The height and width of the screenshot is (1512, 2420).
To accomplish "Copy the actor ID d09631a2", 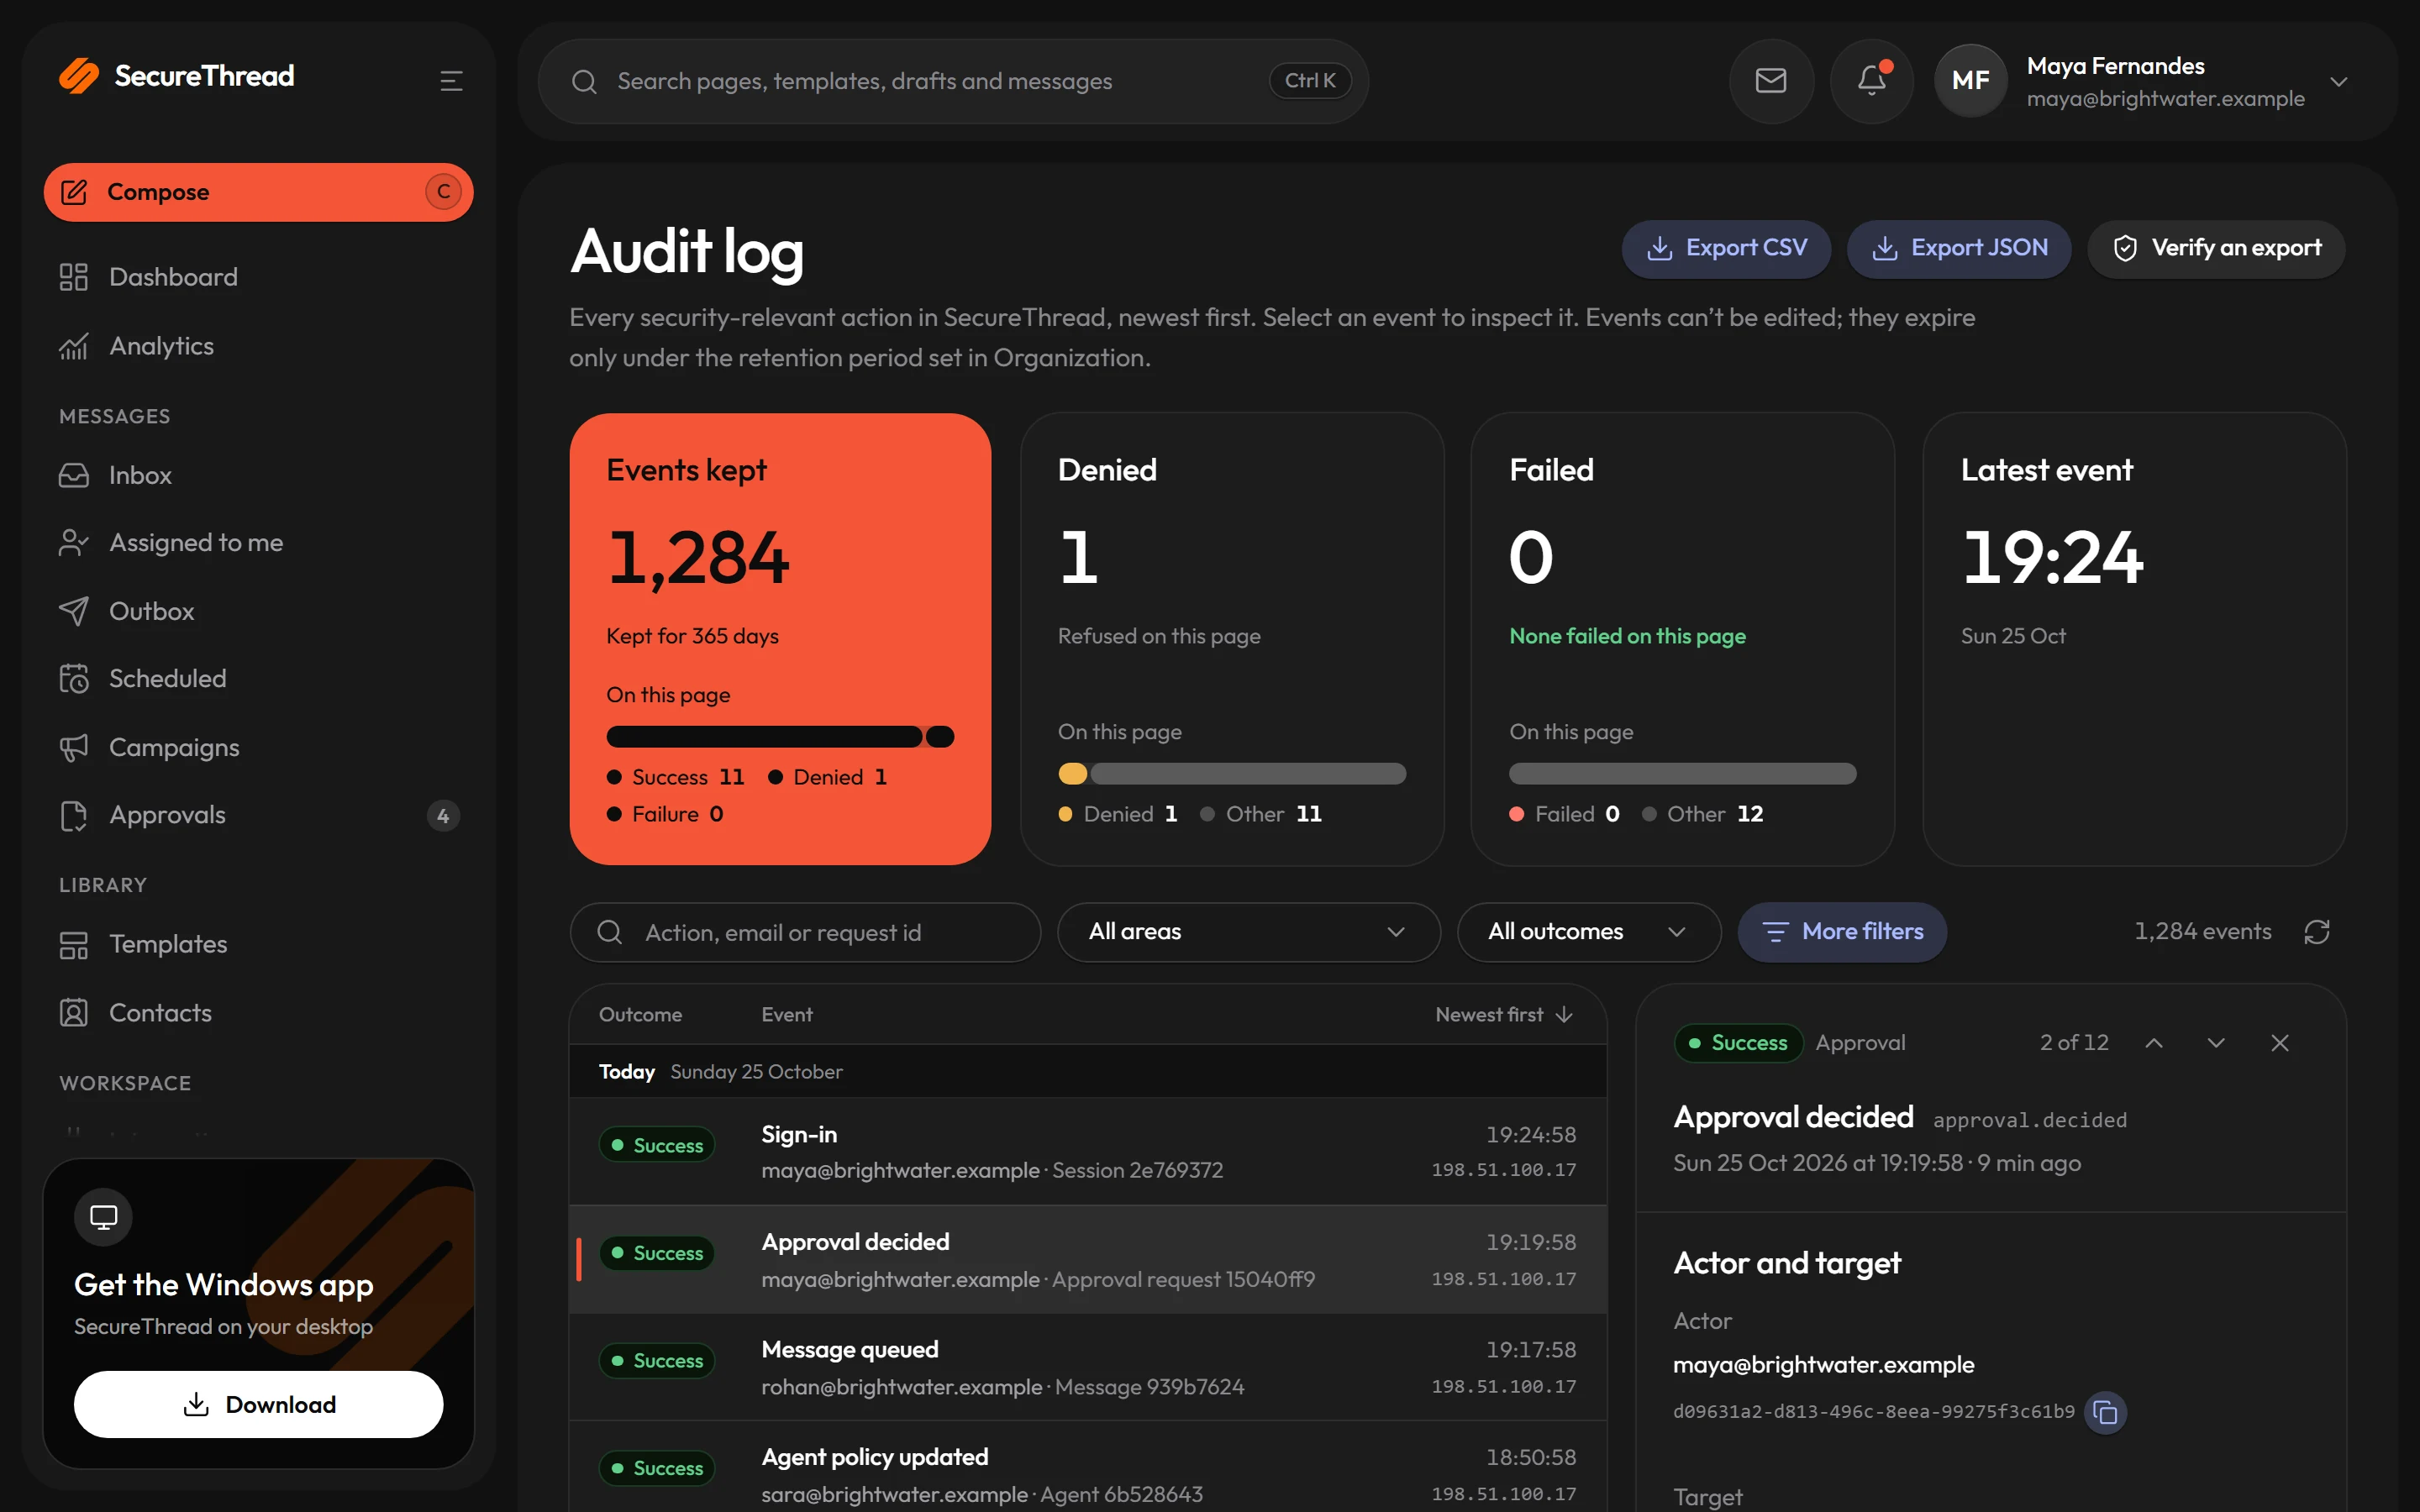I will 2105,1412.
